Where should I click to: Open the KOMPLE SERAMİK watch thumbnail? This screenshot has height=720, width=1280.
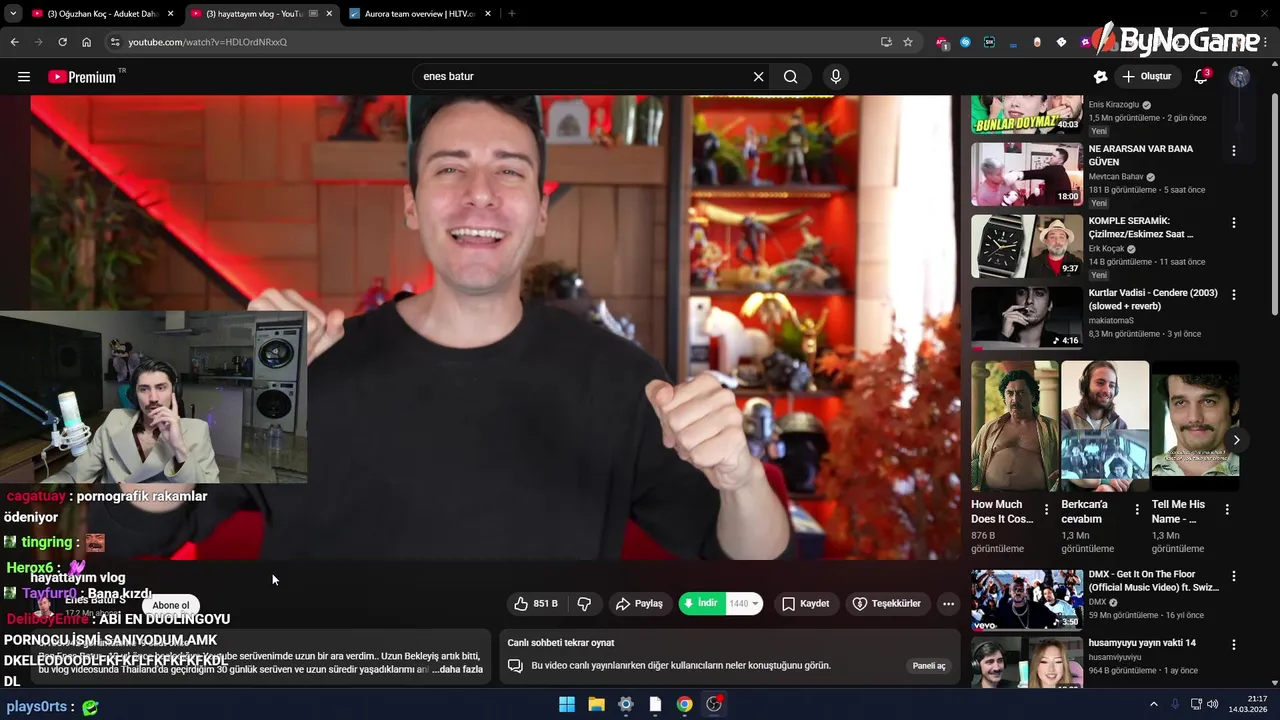tap(1027, 246)
